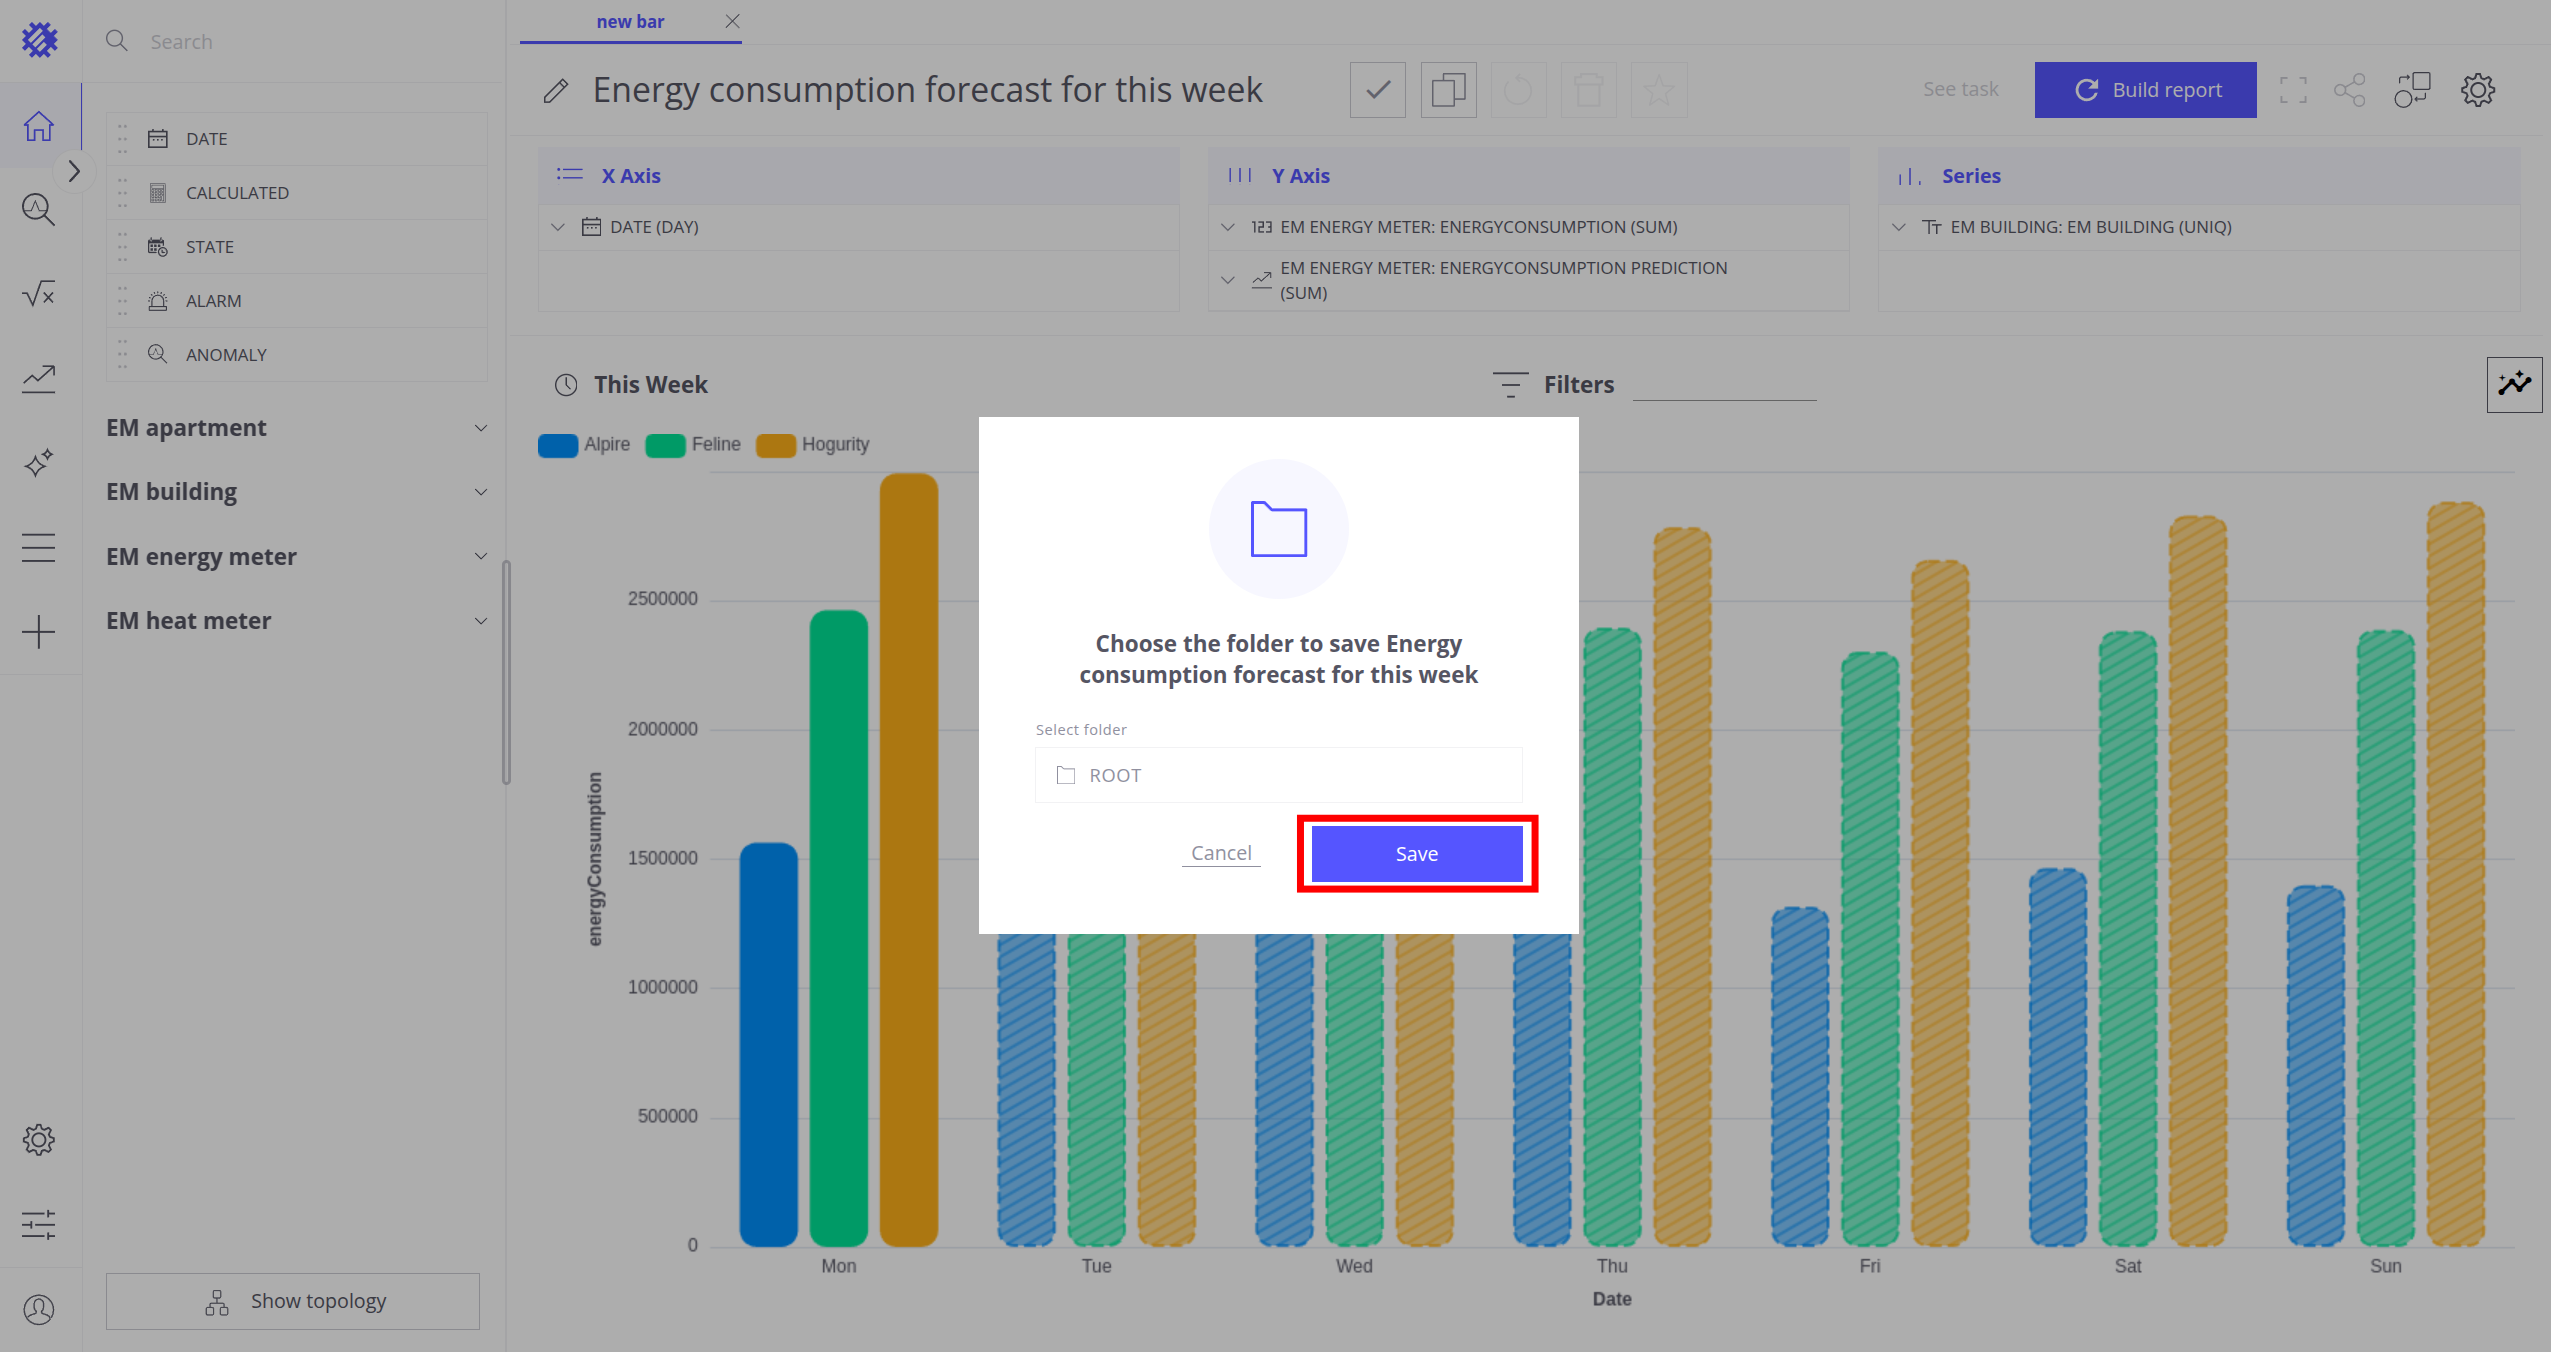This screenshot has height=1352, width=2551.
Task: Click the forecast trend chart icon button
Action: point(2514,384)
